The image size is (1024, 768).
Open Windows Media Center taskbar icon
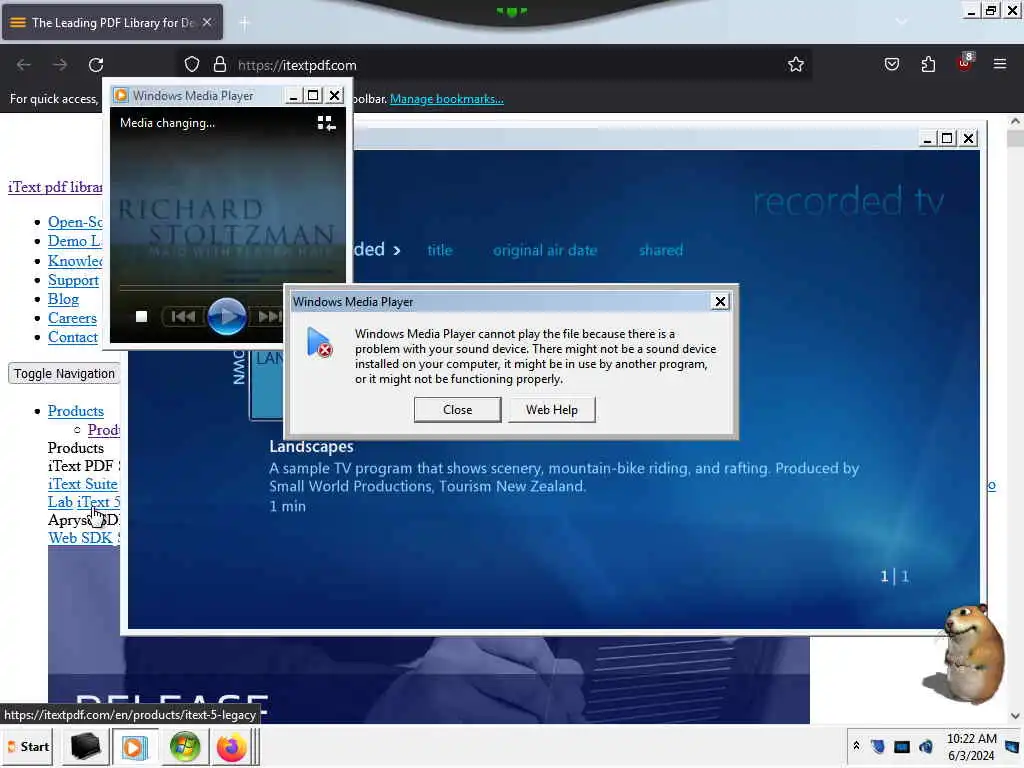tap(184, 747)
